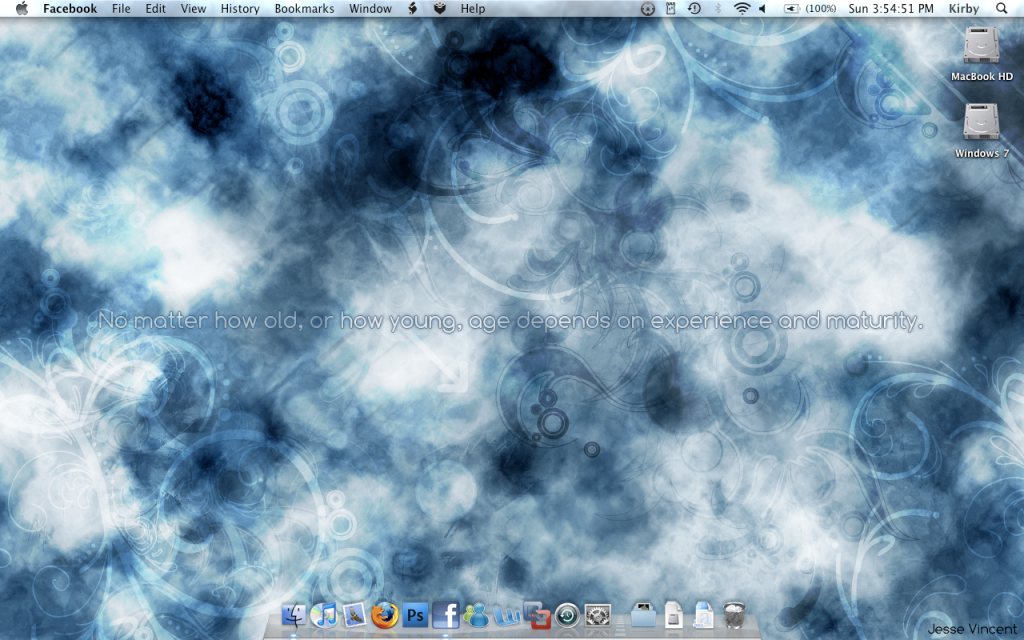Open the Facebook application menu
Viewport: 1024px width, 640px height.
[x=70, y=8]
